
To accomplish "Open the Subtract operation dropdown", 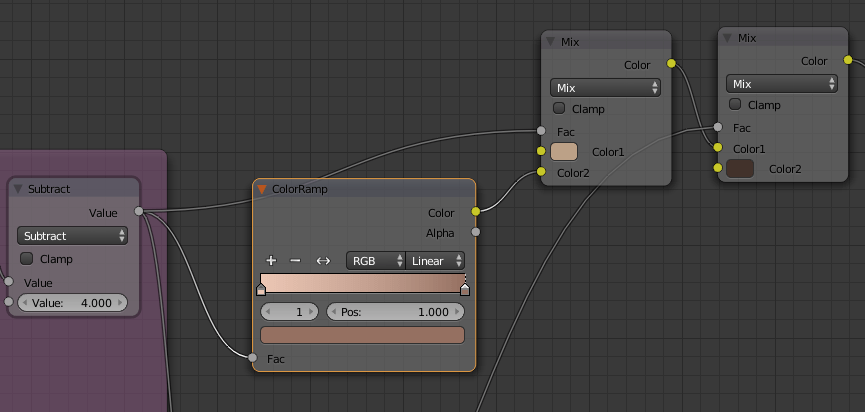I will [72, 236].
